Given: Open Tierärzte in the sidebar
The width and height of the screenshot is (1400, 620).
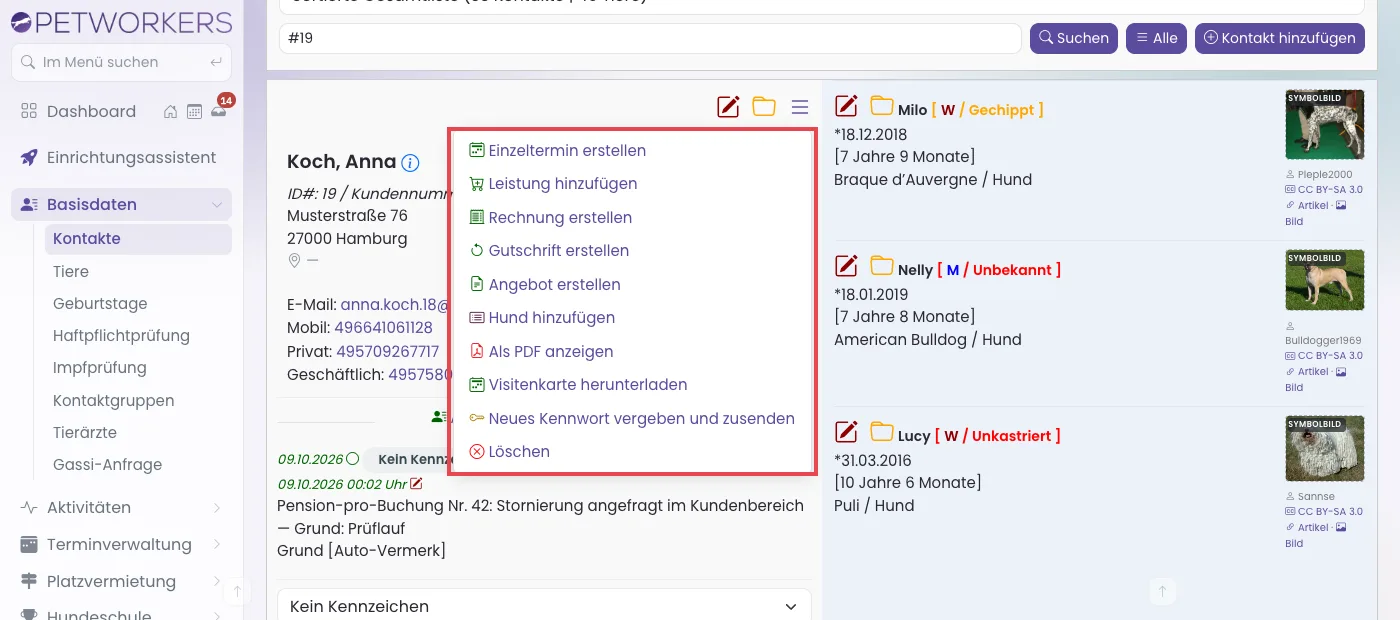Looking at the screenshot, I should coord(85,433).
